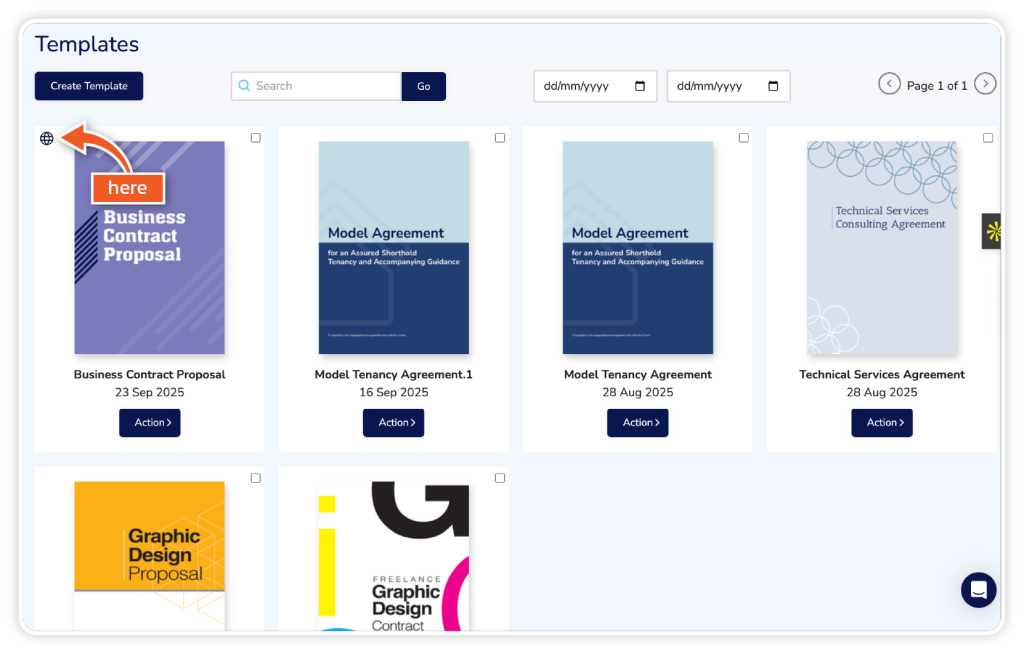Viewport: 1024px width, 654px height.
Task: Expand Action menu for Business Contract Proposal
Action: point(150,423)
